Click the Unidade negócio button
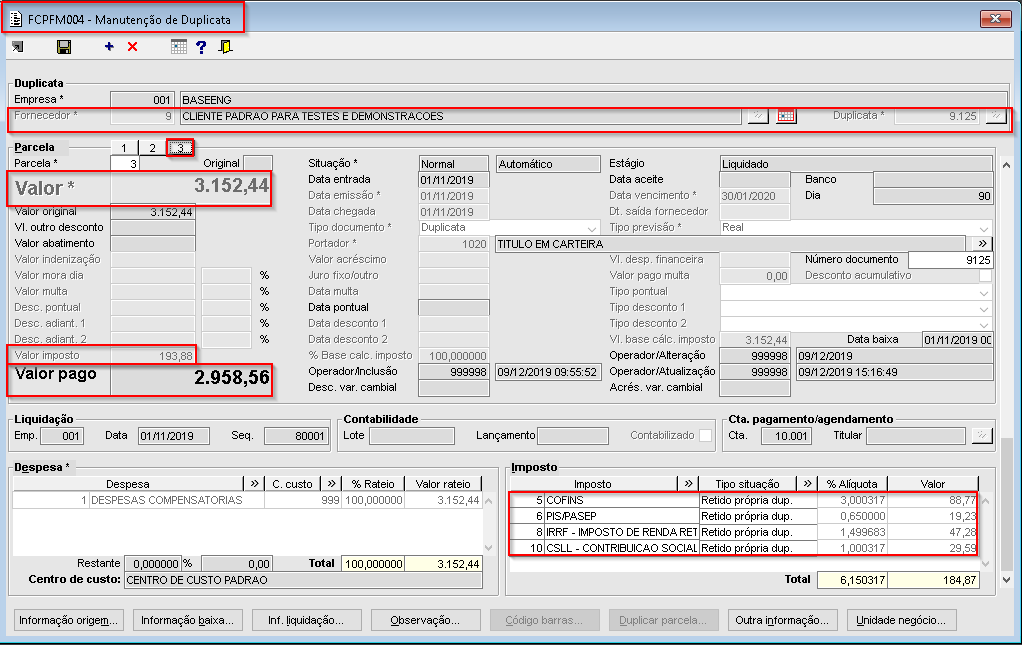Viewport: 1022px width, 645px height. 901,620
